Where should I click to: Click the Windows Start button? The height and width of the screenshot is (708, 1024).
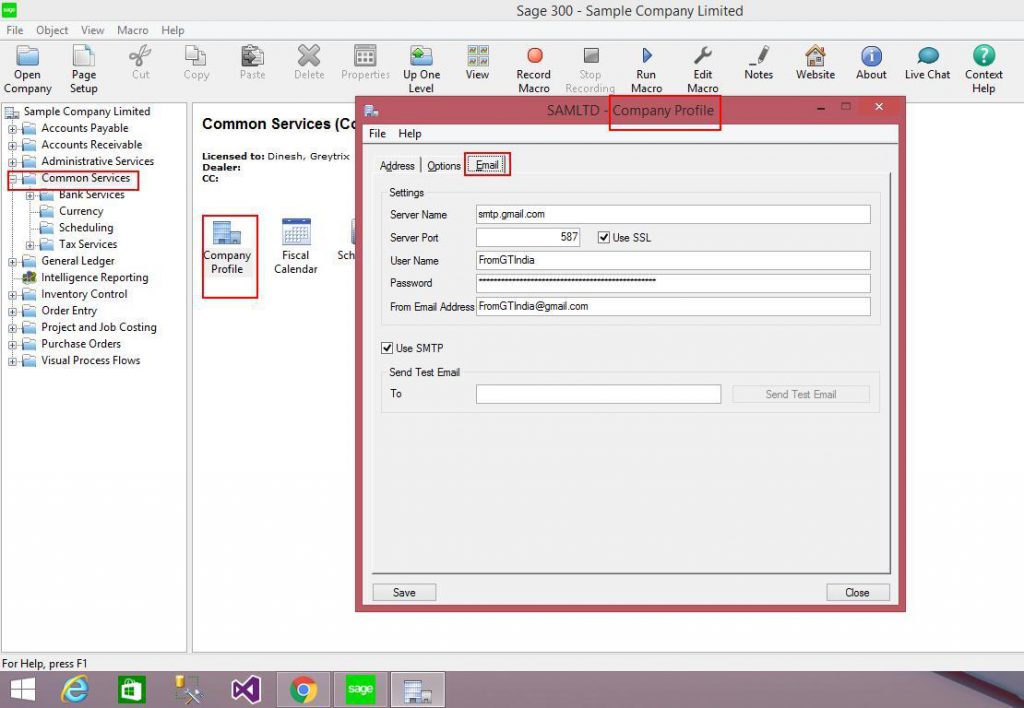[23, 690]
